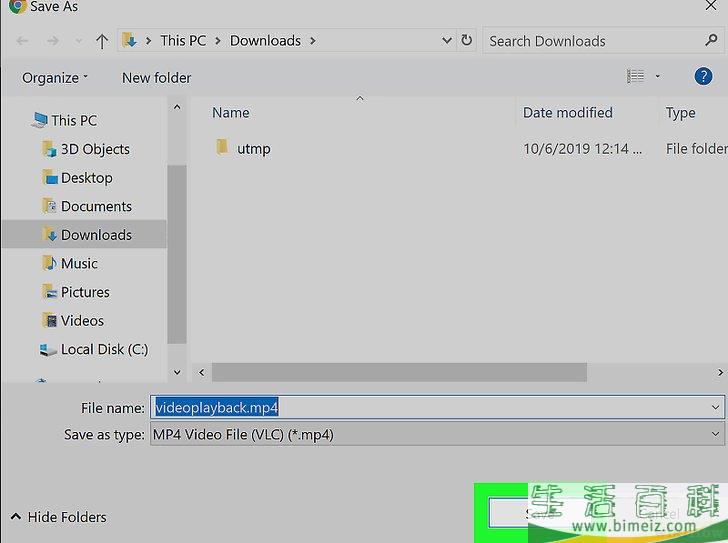The width and height of the screenshot is (728, 543).
Task: Click the search magnifier icon
Action: (712, 41)
